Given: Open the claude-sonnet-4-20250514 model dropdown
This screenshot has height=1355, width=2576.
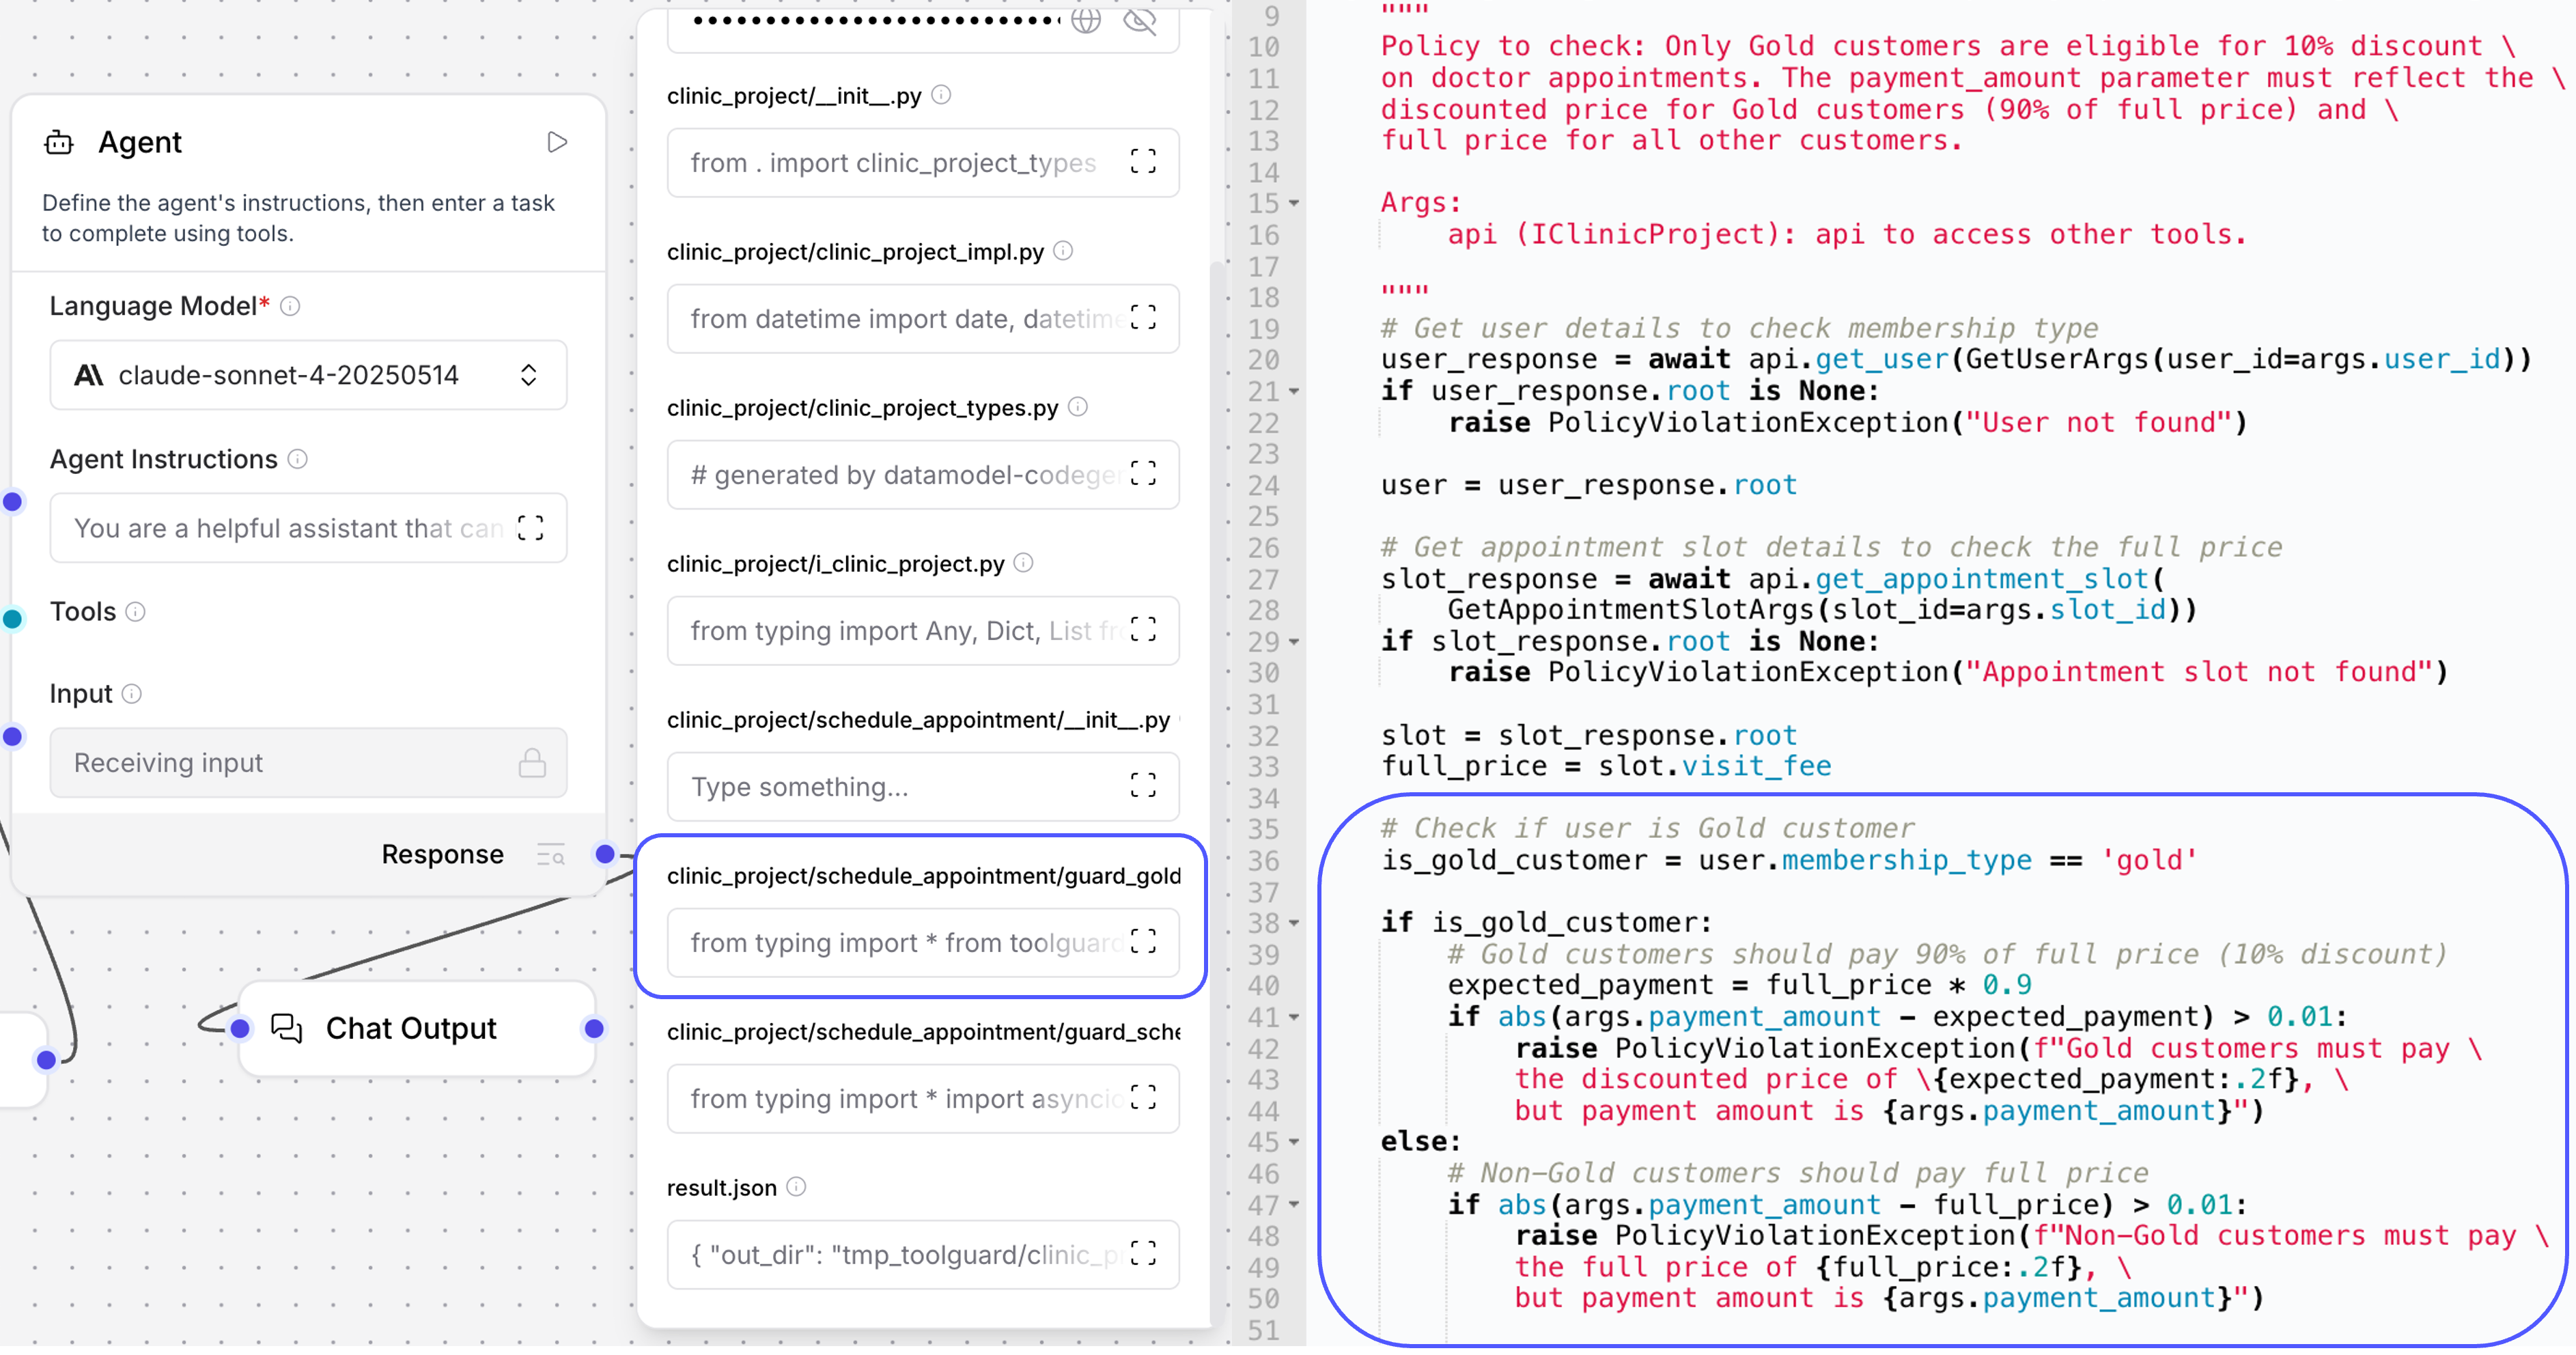Looking at the screenshot, I should (x=308, y=375).
